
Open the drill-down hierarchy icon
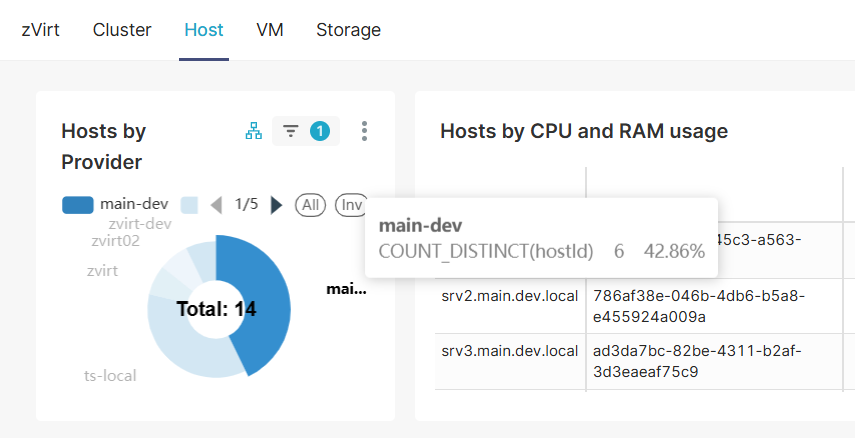coord(254,131)
